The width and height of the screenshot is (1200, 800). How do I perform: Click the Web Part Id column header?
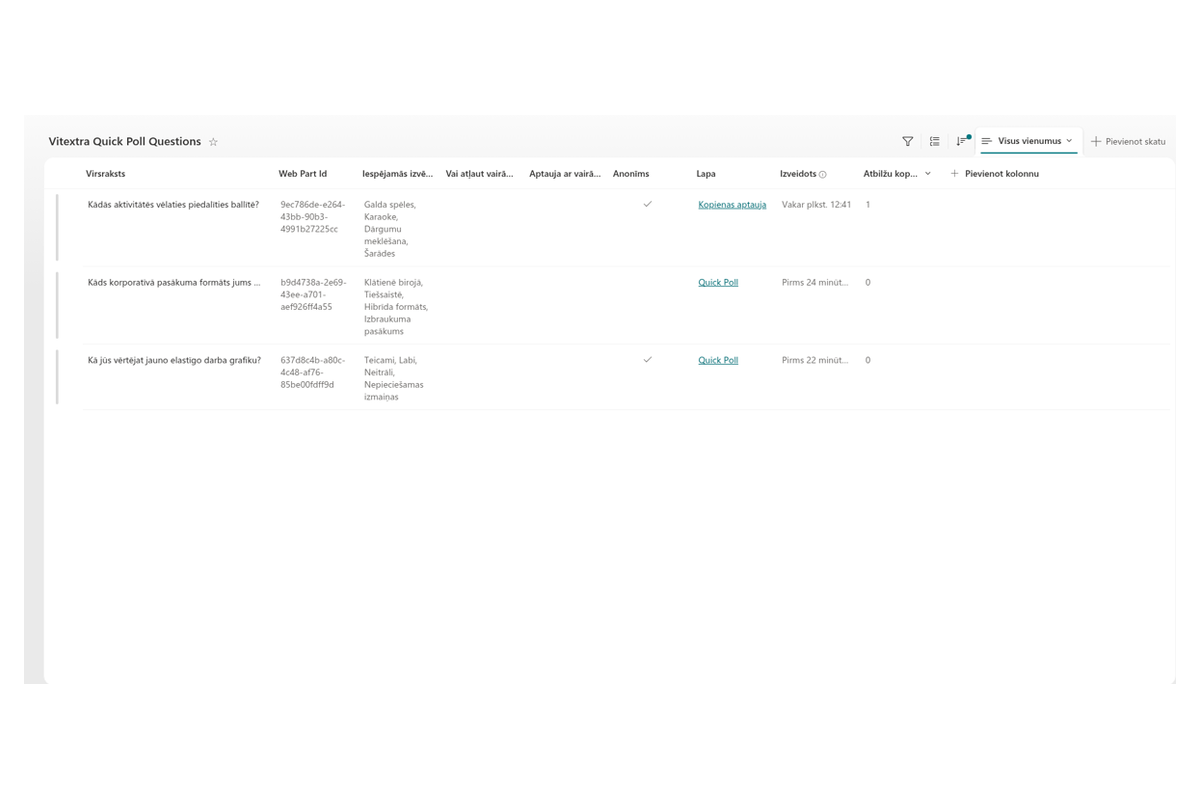(303, 174)
